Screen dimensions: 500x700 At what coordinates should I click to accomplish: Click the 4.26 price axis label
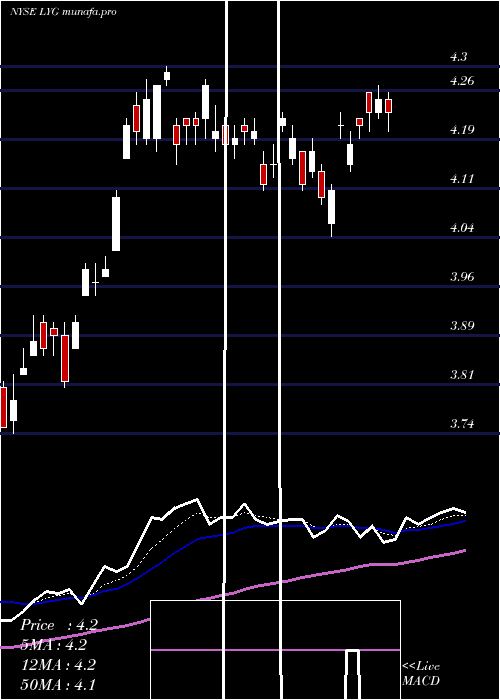(462, 81)
